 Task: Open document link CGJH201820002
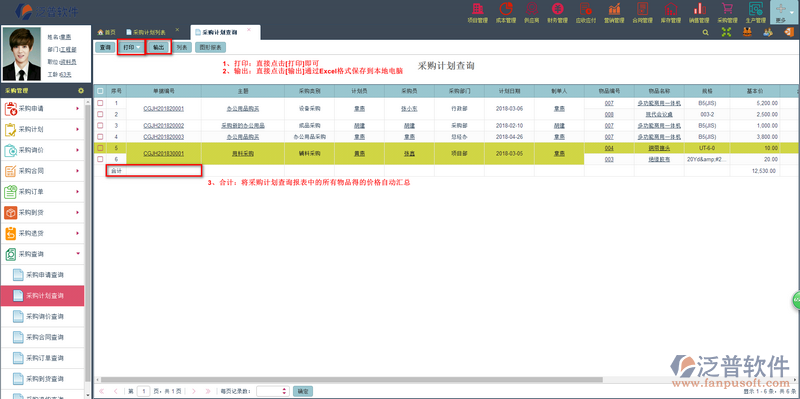coord(163,126)
